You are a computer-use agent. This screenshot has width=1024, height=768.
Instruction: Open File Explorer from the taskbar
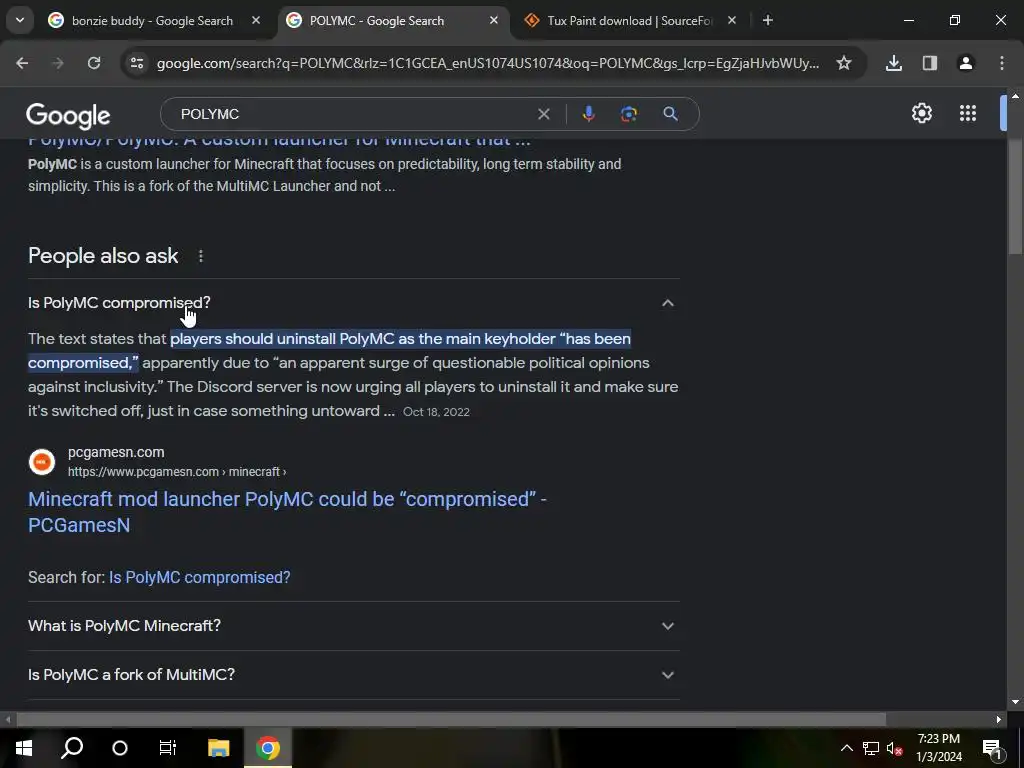219,748
